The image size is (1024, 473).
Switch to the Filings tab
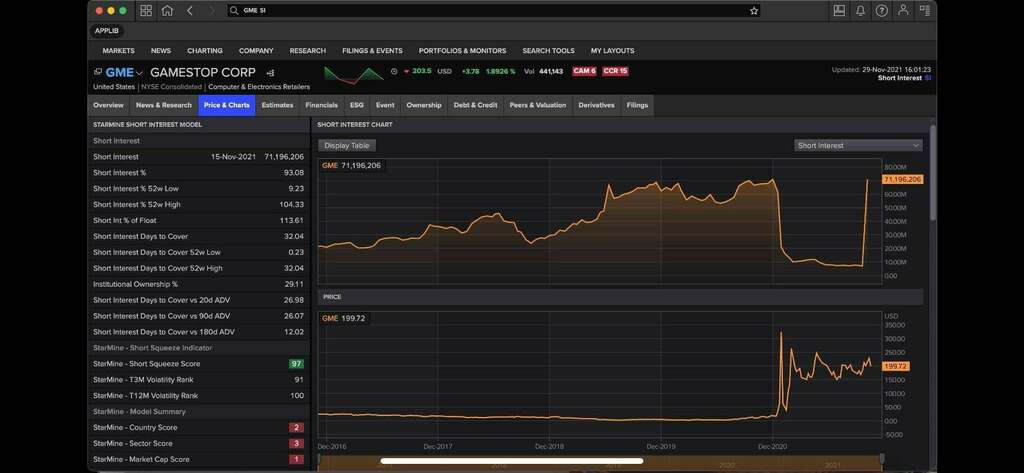(637, 105)
